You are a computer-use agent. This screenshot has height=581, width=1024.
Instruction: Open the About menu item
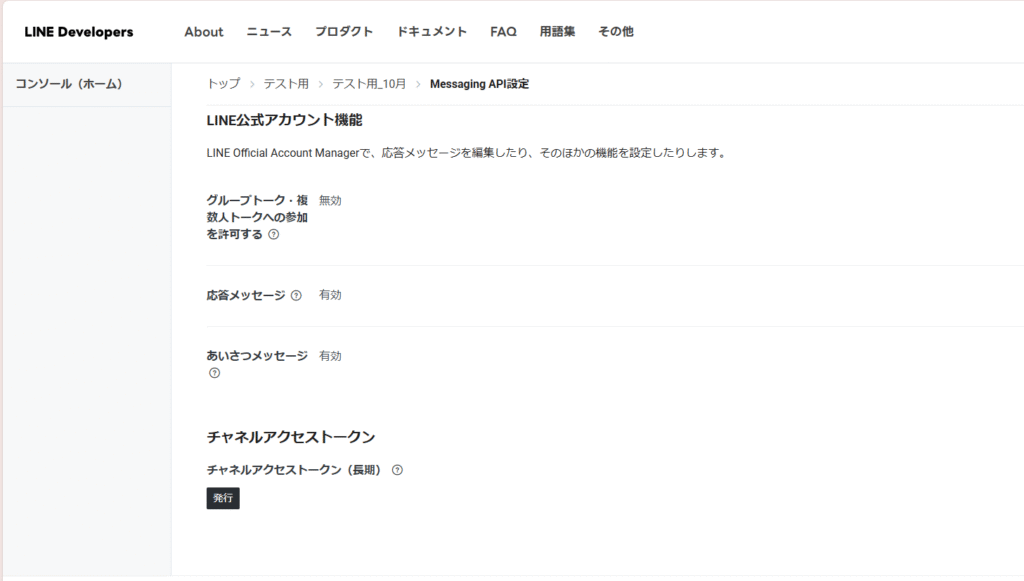(204, 32)
